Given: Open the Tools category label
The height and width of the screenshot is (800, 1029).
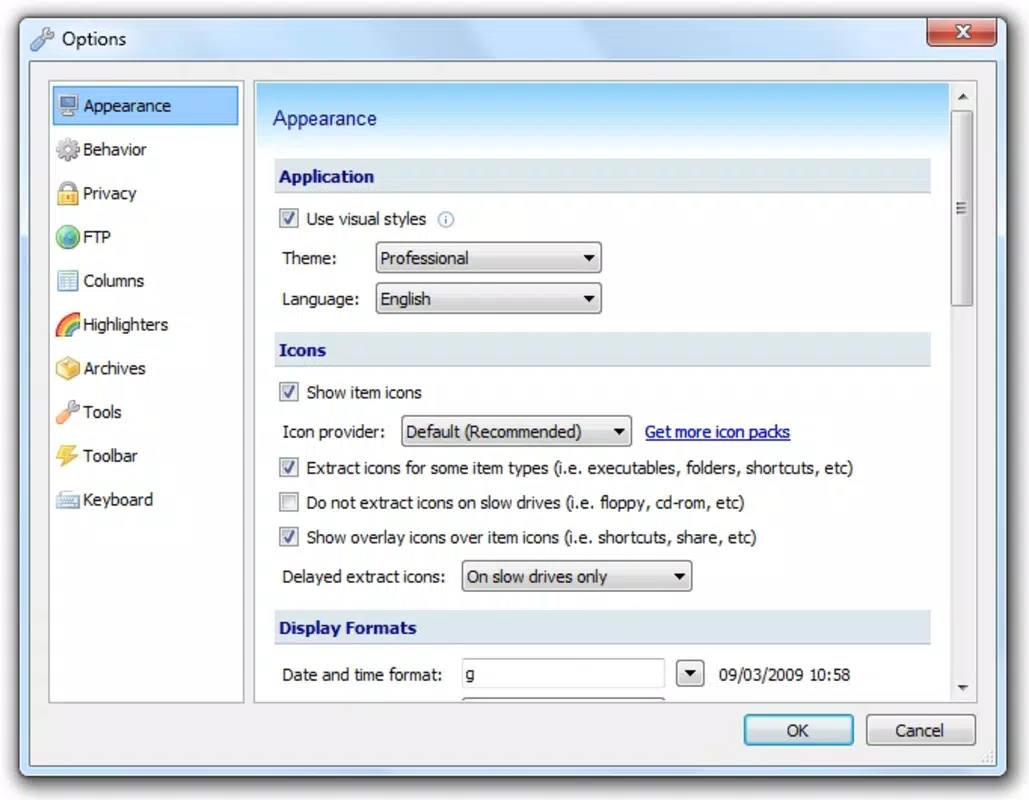Looking at the screenshot, I should 102,412.
